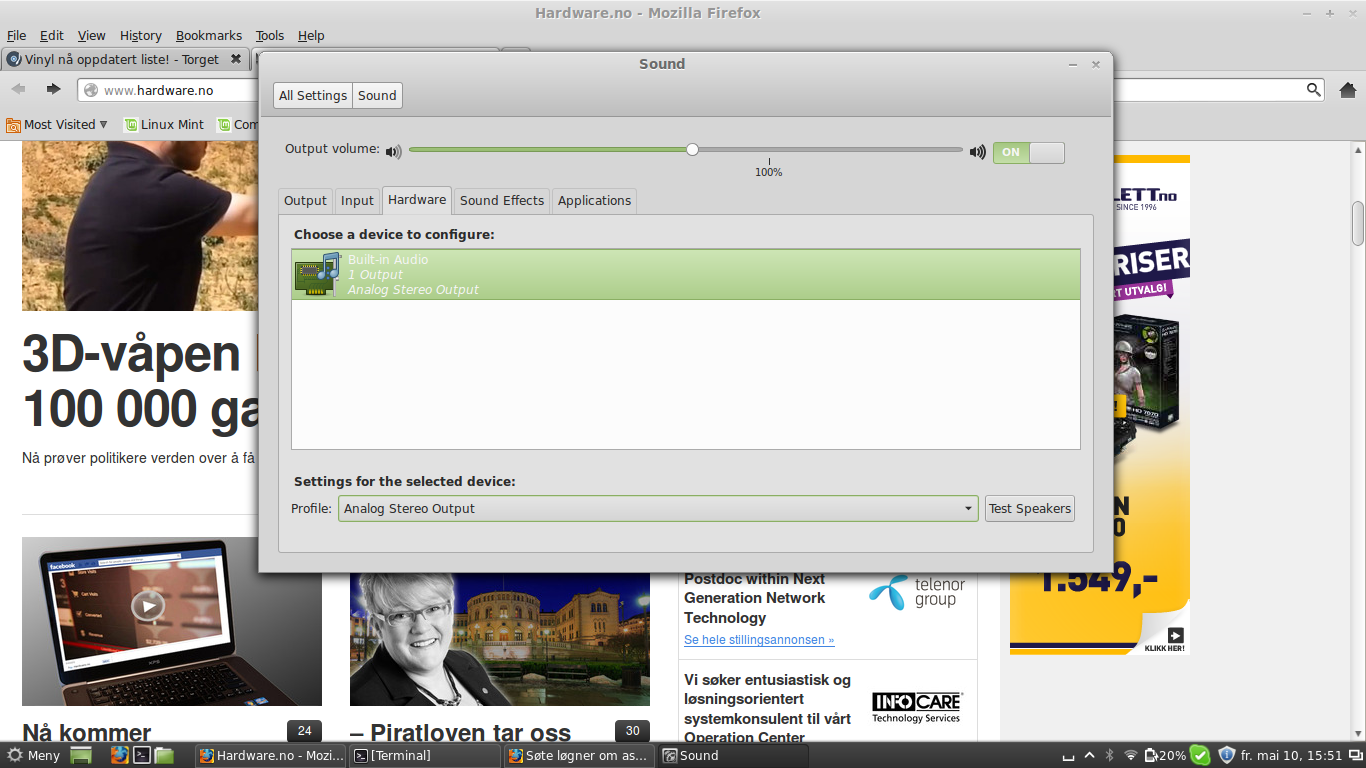Click the Built-in Audio sound card icon
The height and width of the screenshot is (768, 1366).
318,274
